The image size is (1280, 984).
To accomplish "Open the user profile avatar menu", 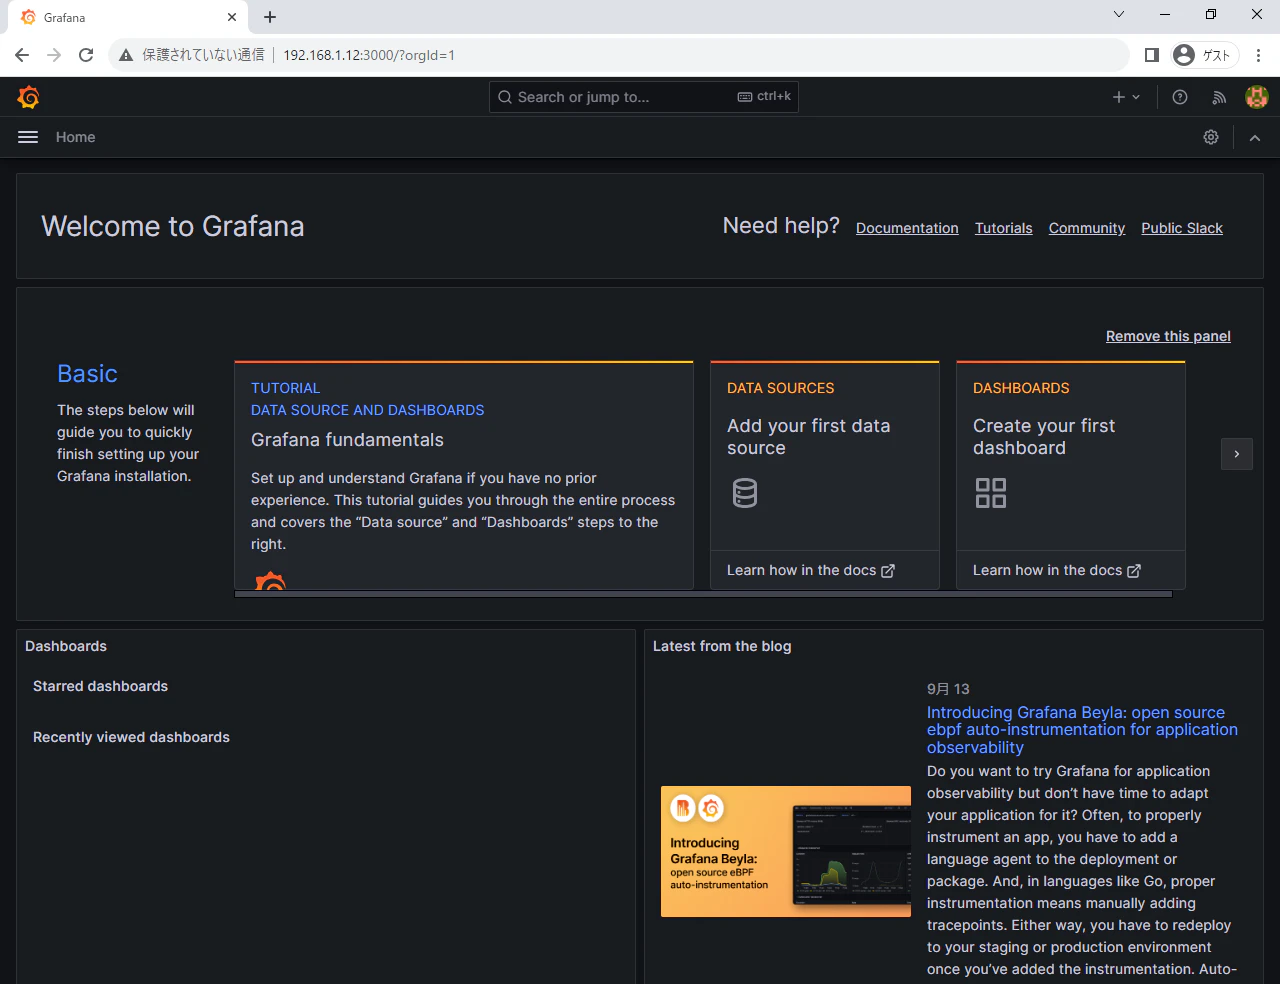I will pos(1257,97).
